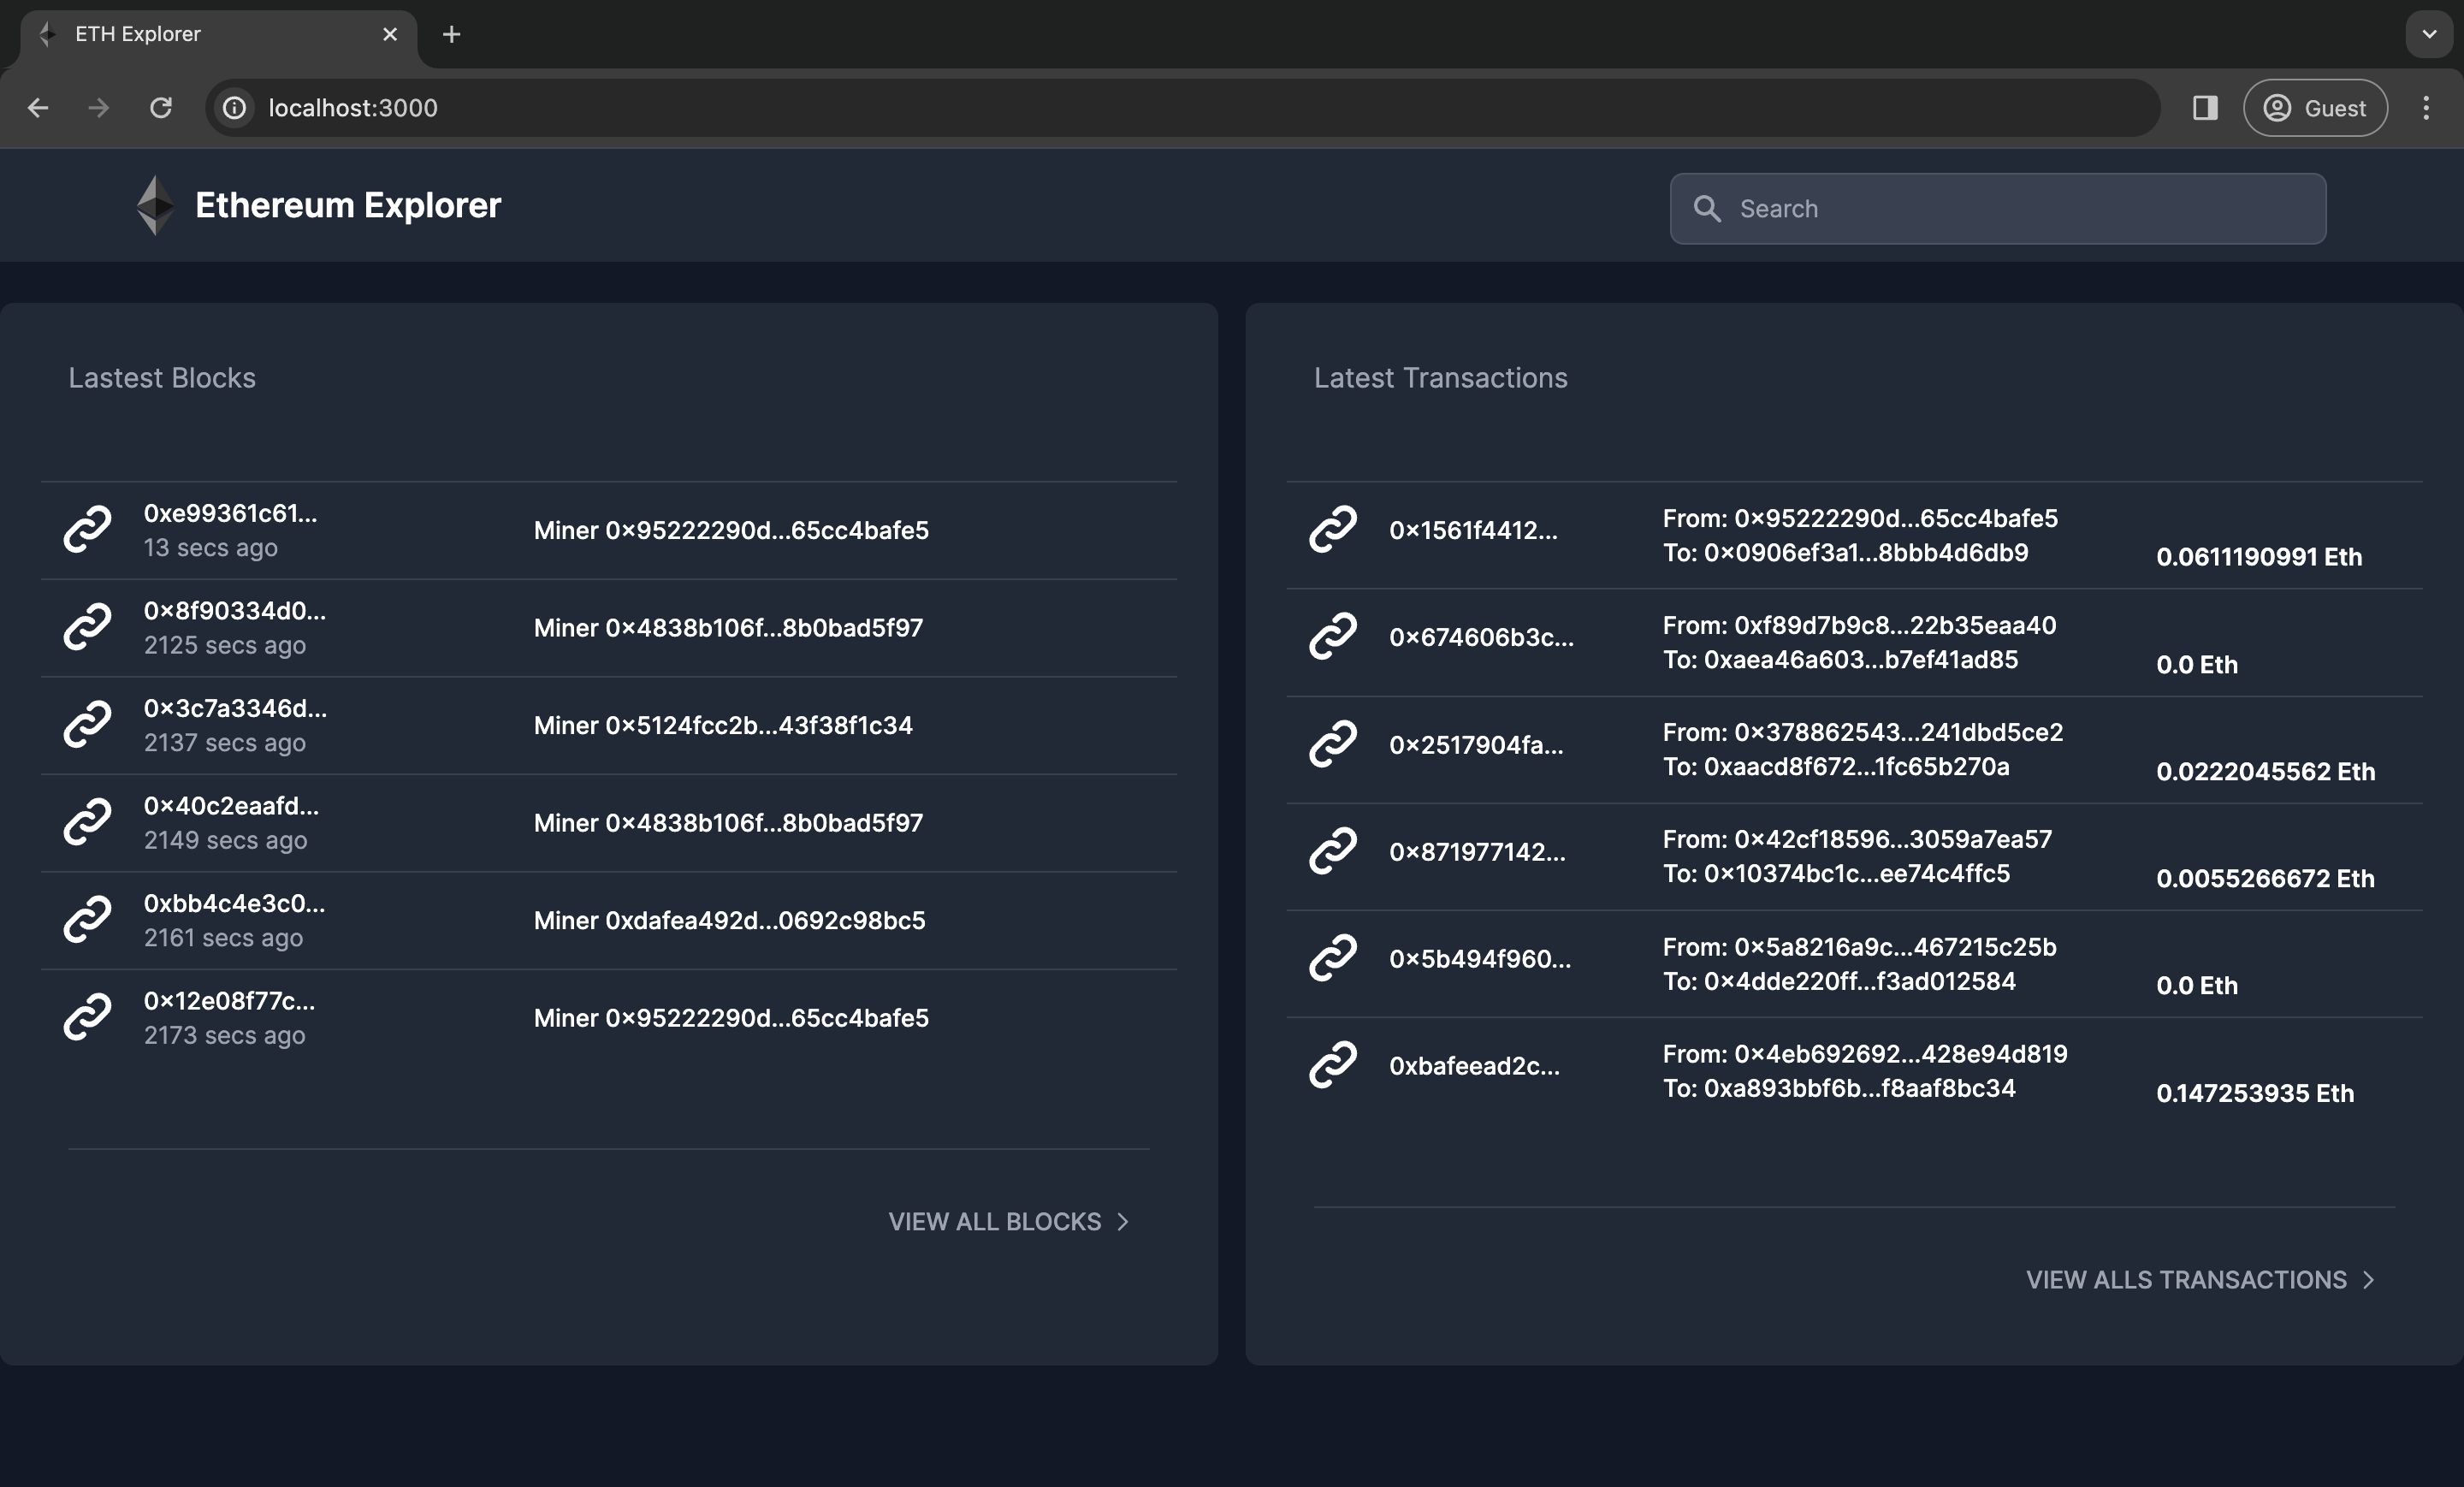Expand the tab search dropdown arrow

pos(2429,34)
